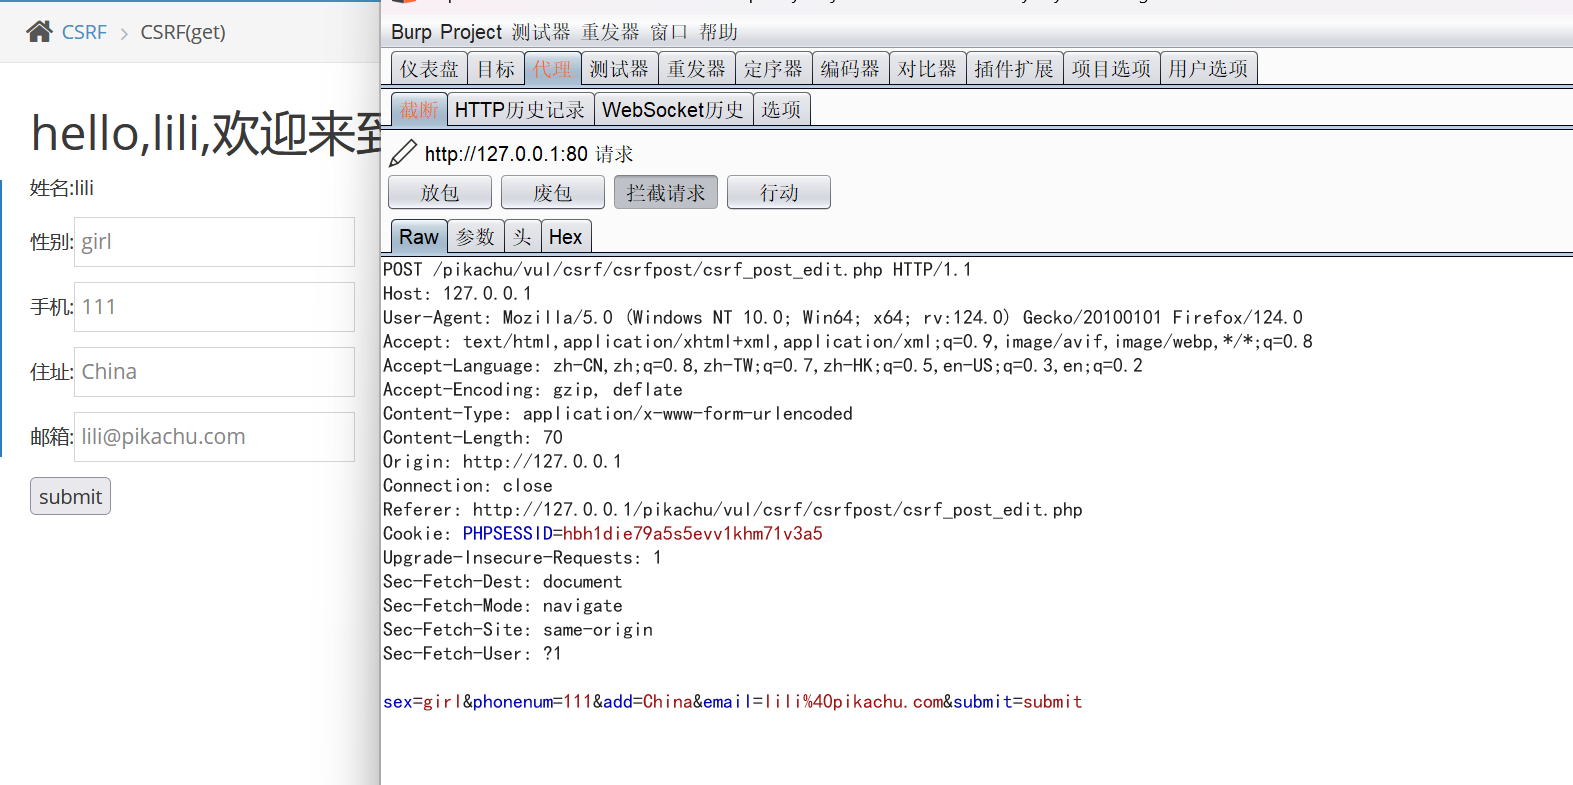Open the CSRF breadcrumb link
Screen dimensions: 1573x785
(x=84, y=32)
